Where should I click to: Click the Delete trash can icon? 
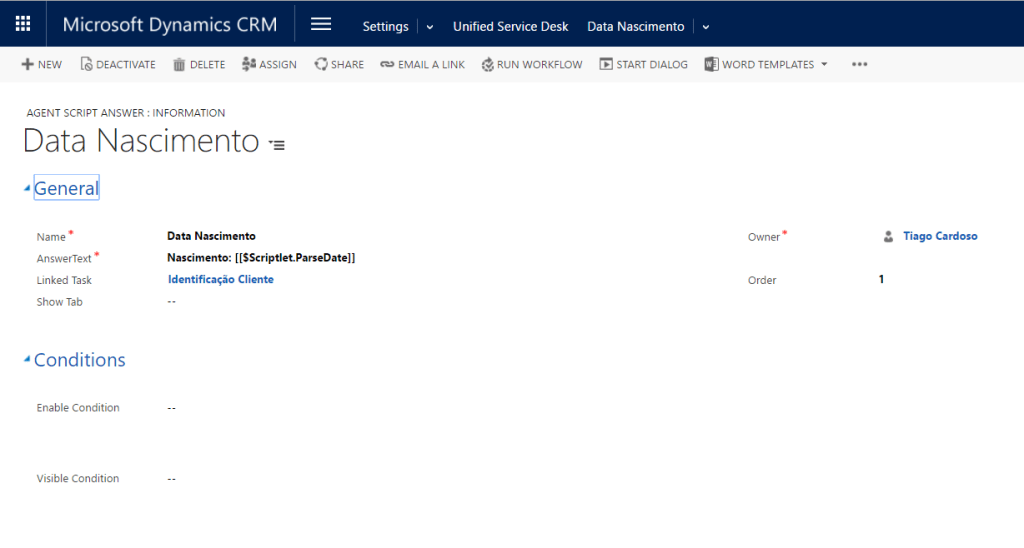pyautogui.click(x=179, y=64)
